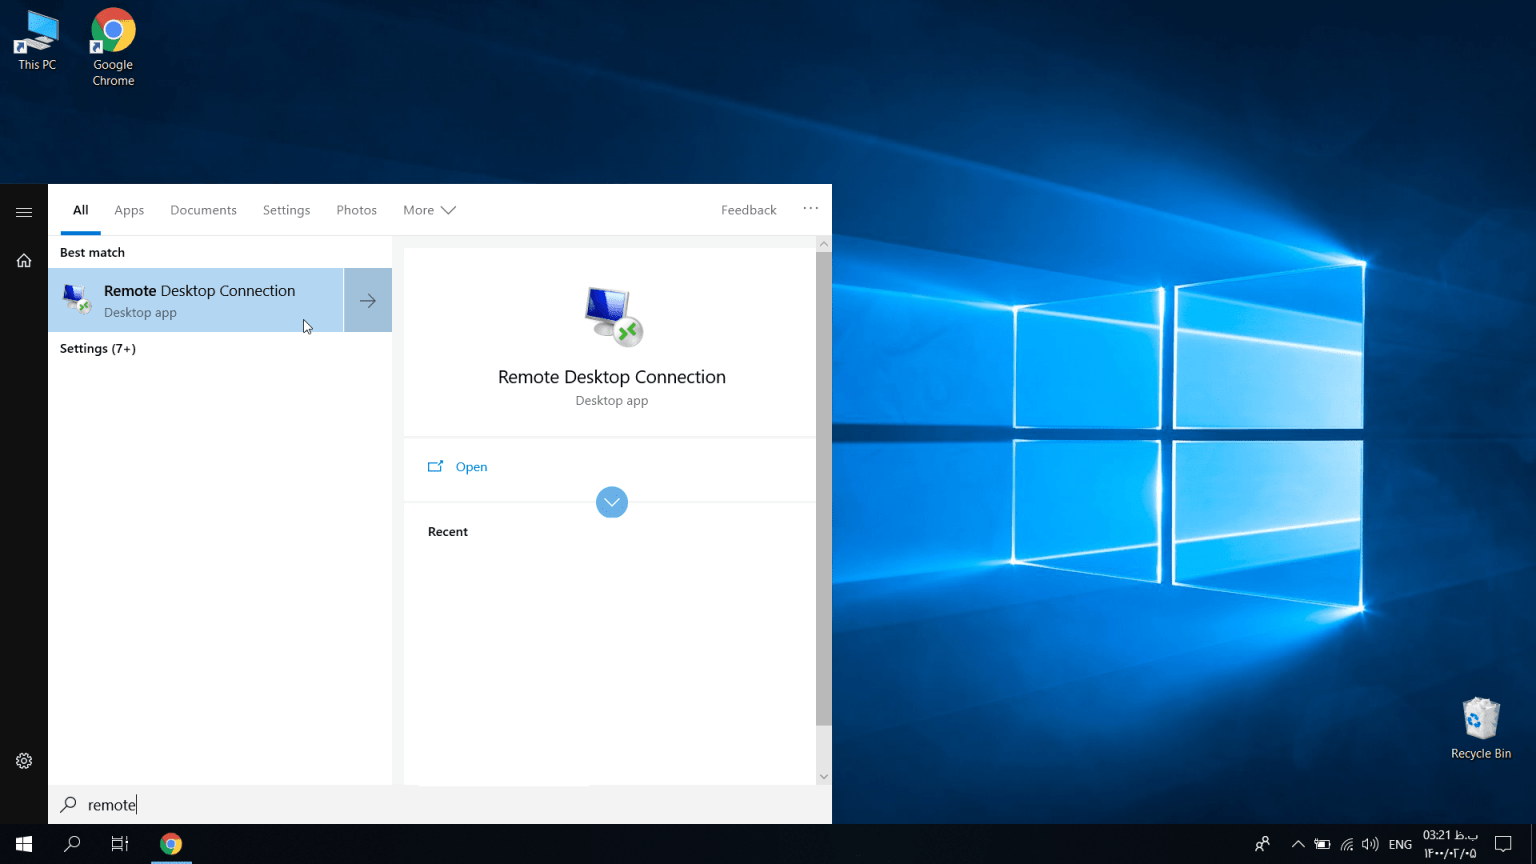
Task: Switch to the Photos tab
Action: pos(356,210)
